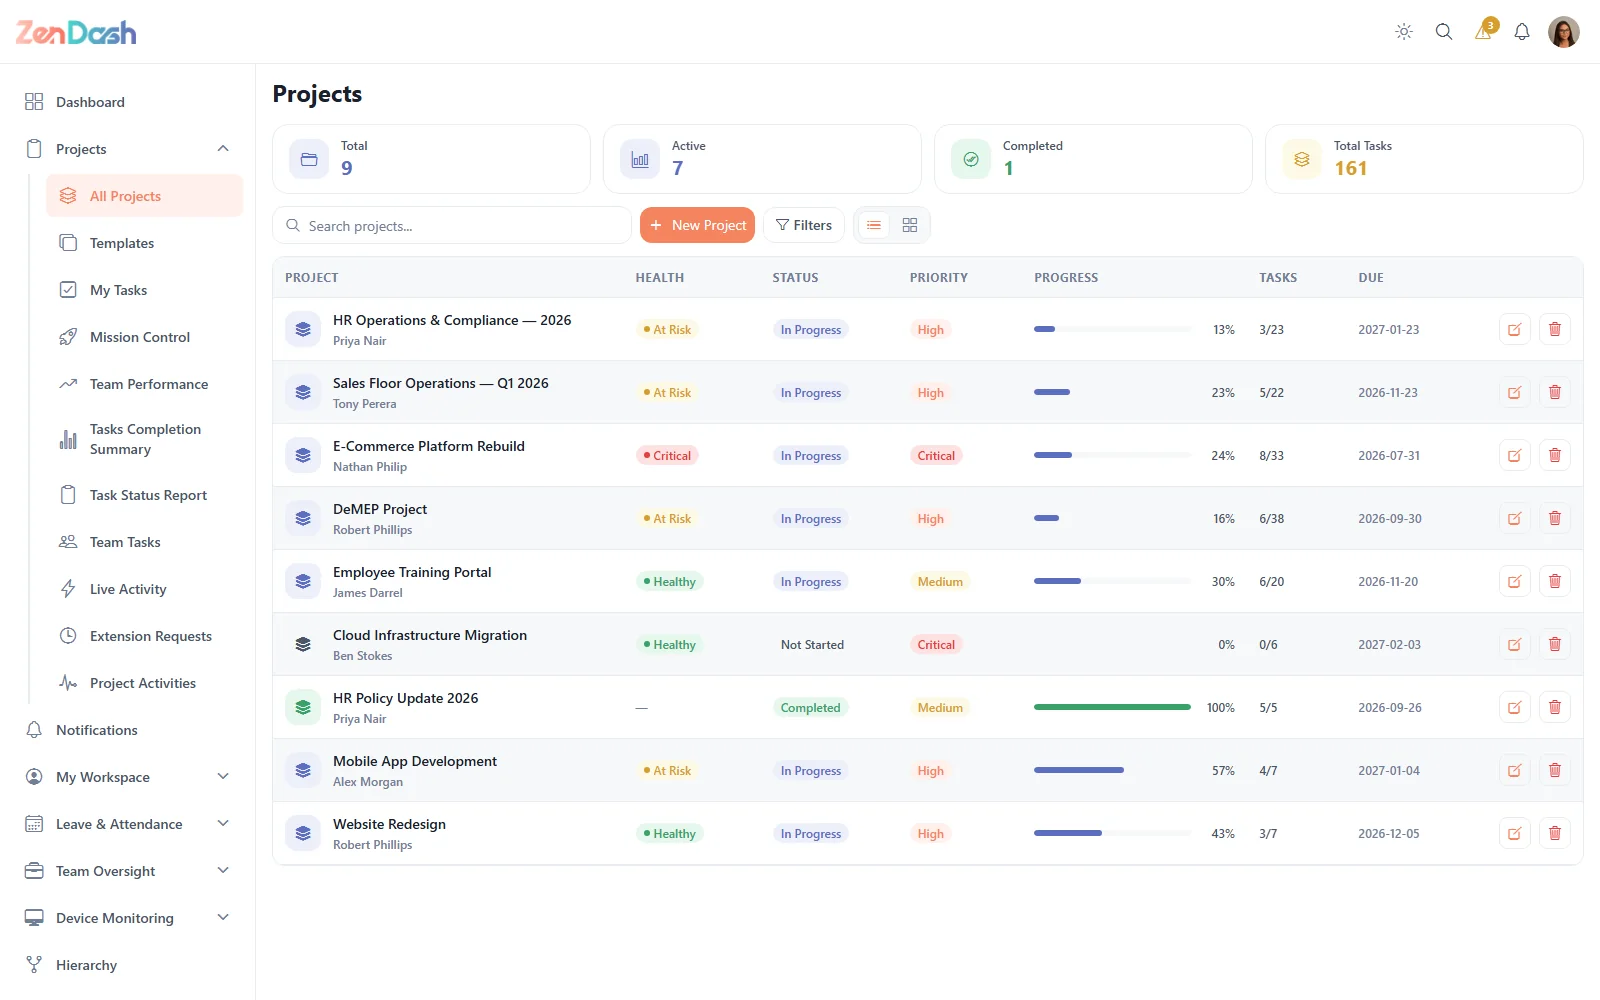Screen dimensions: 1600x1000
Task: Open Hierarchy in the sidebar
Action: tap(128, 965)
